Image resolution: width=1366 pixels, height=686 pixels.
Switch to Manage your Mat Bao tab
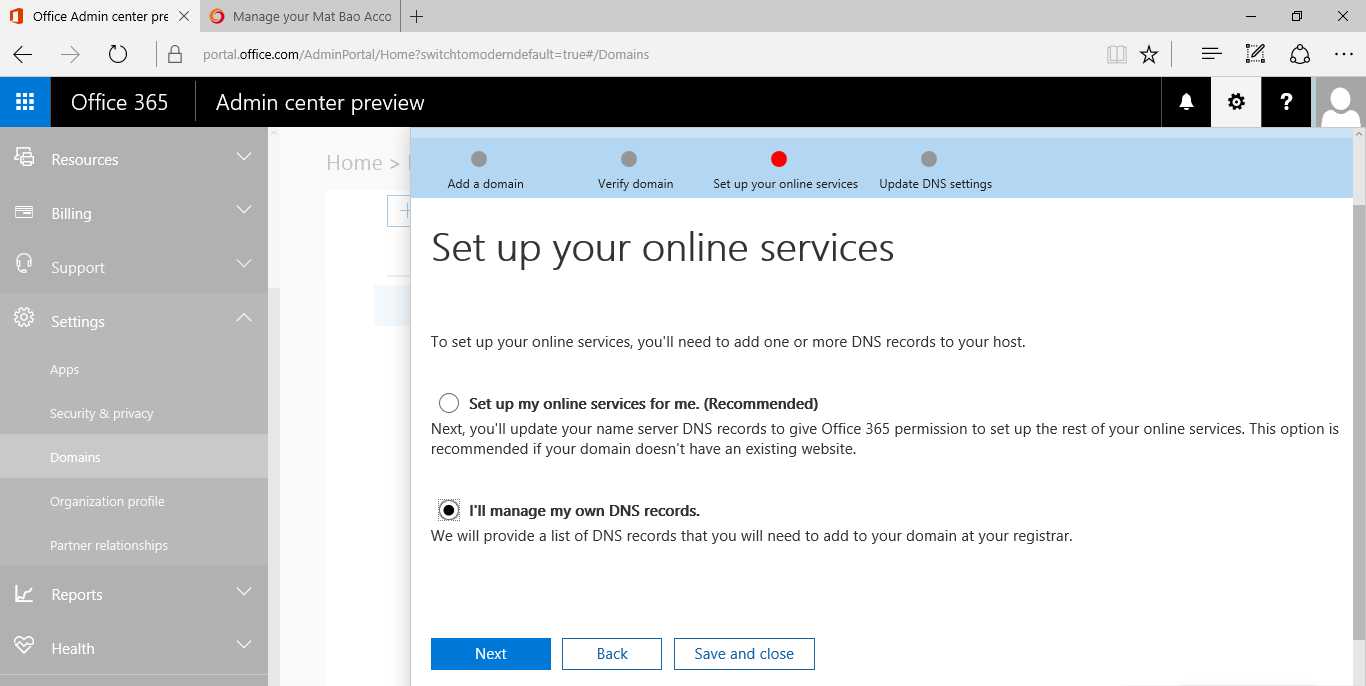[300, 16]
